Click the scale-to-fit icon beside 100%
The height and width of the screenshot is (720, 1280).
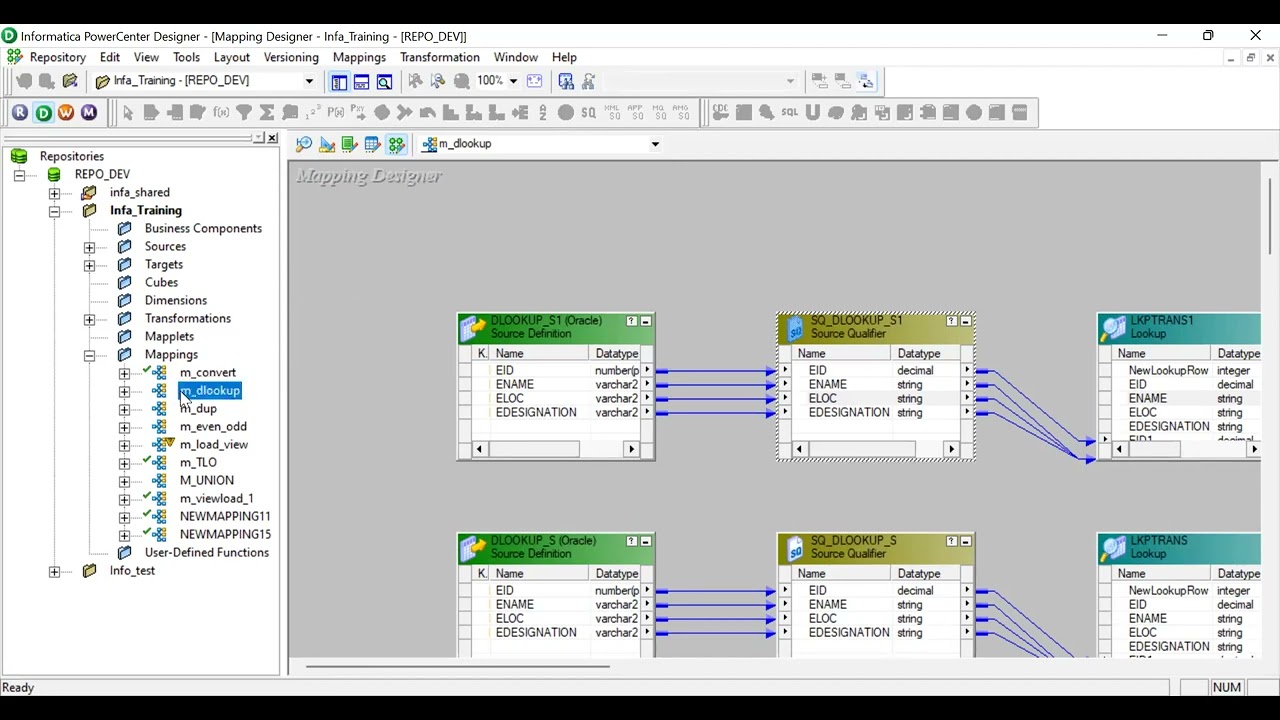tap(534, 81)
